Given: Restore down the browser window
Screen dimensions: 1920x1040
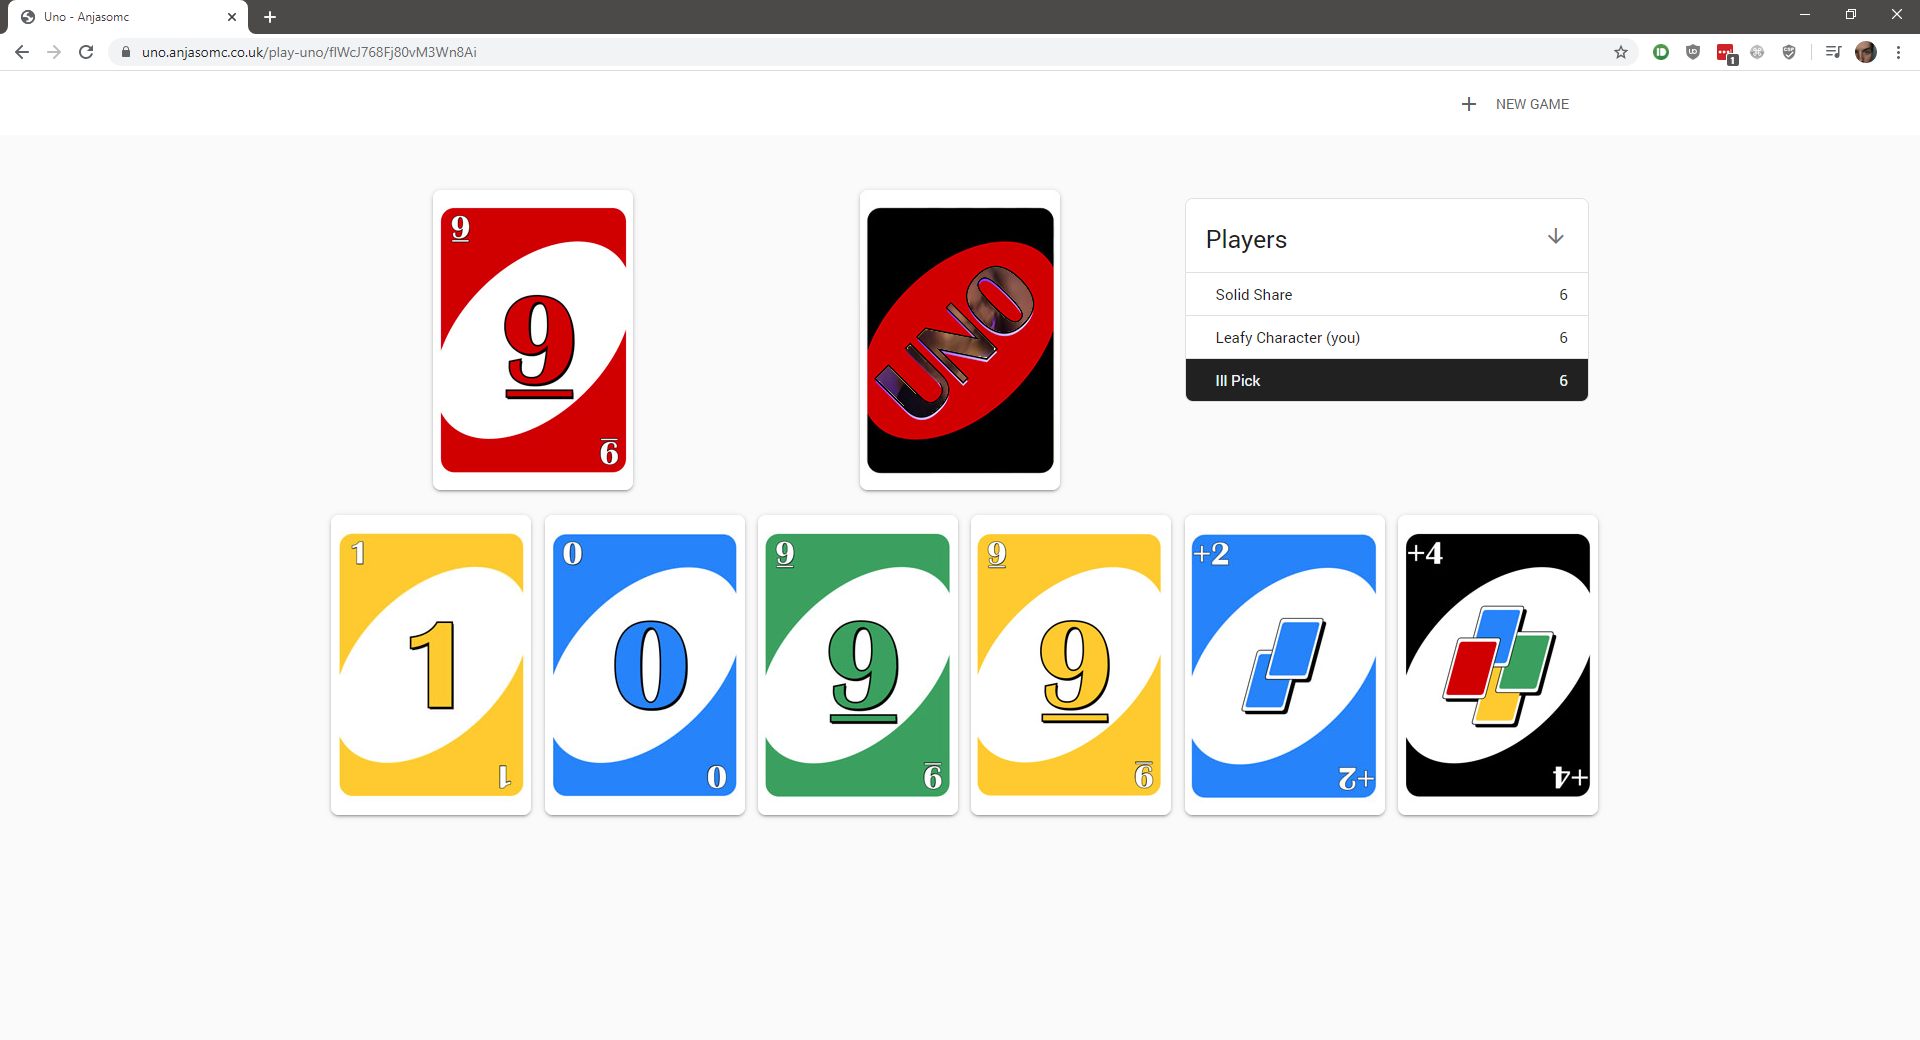Looking at the screenshot, I should [x=1851, y=15].
